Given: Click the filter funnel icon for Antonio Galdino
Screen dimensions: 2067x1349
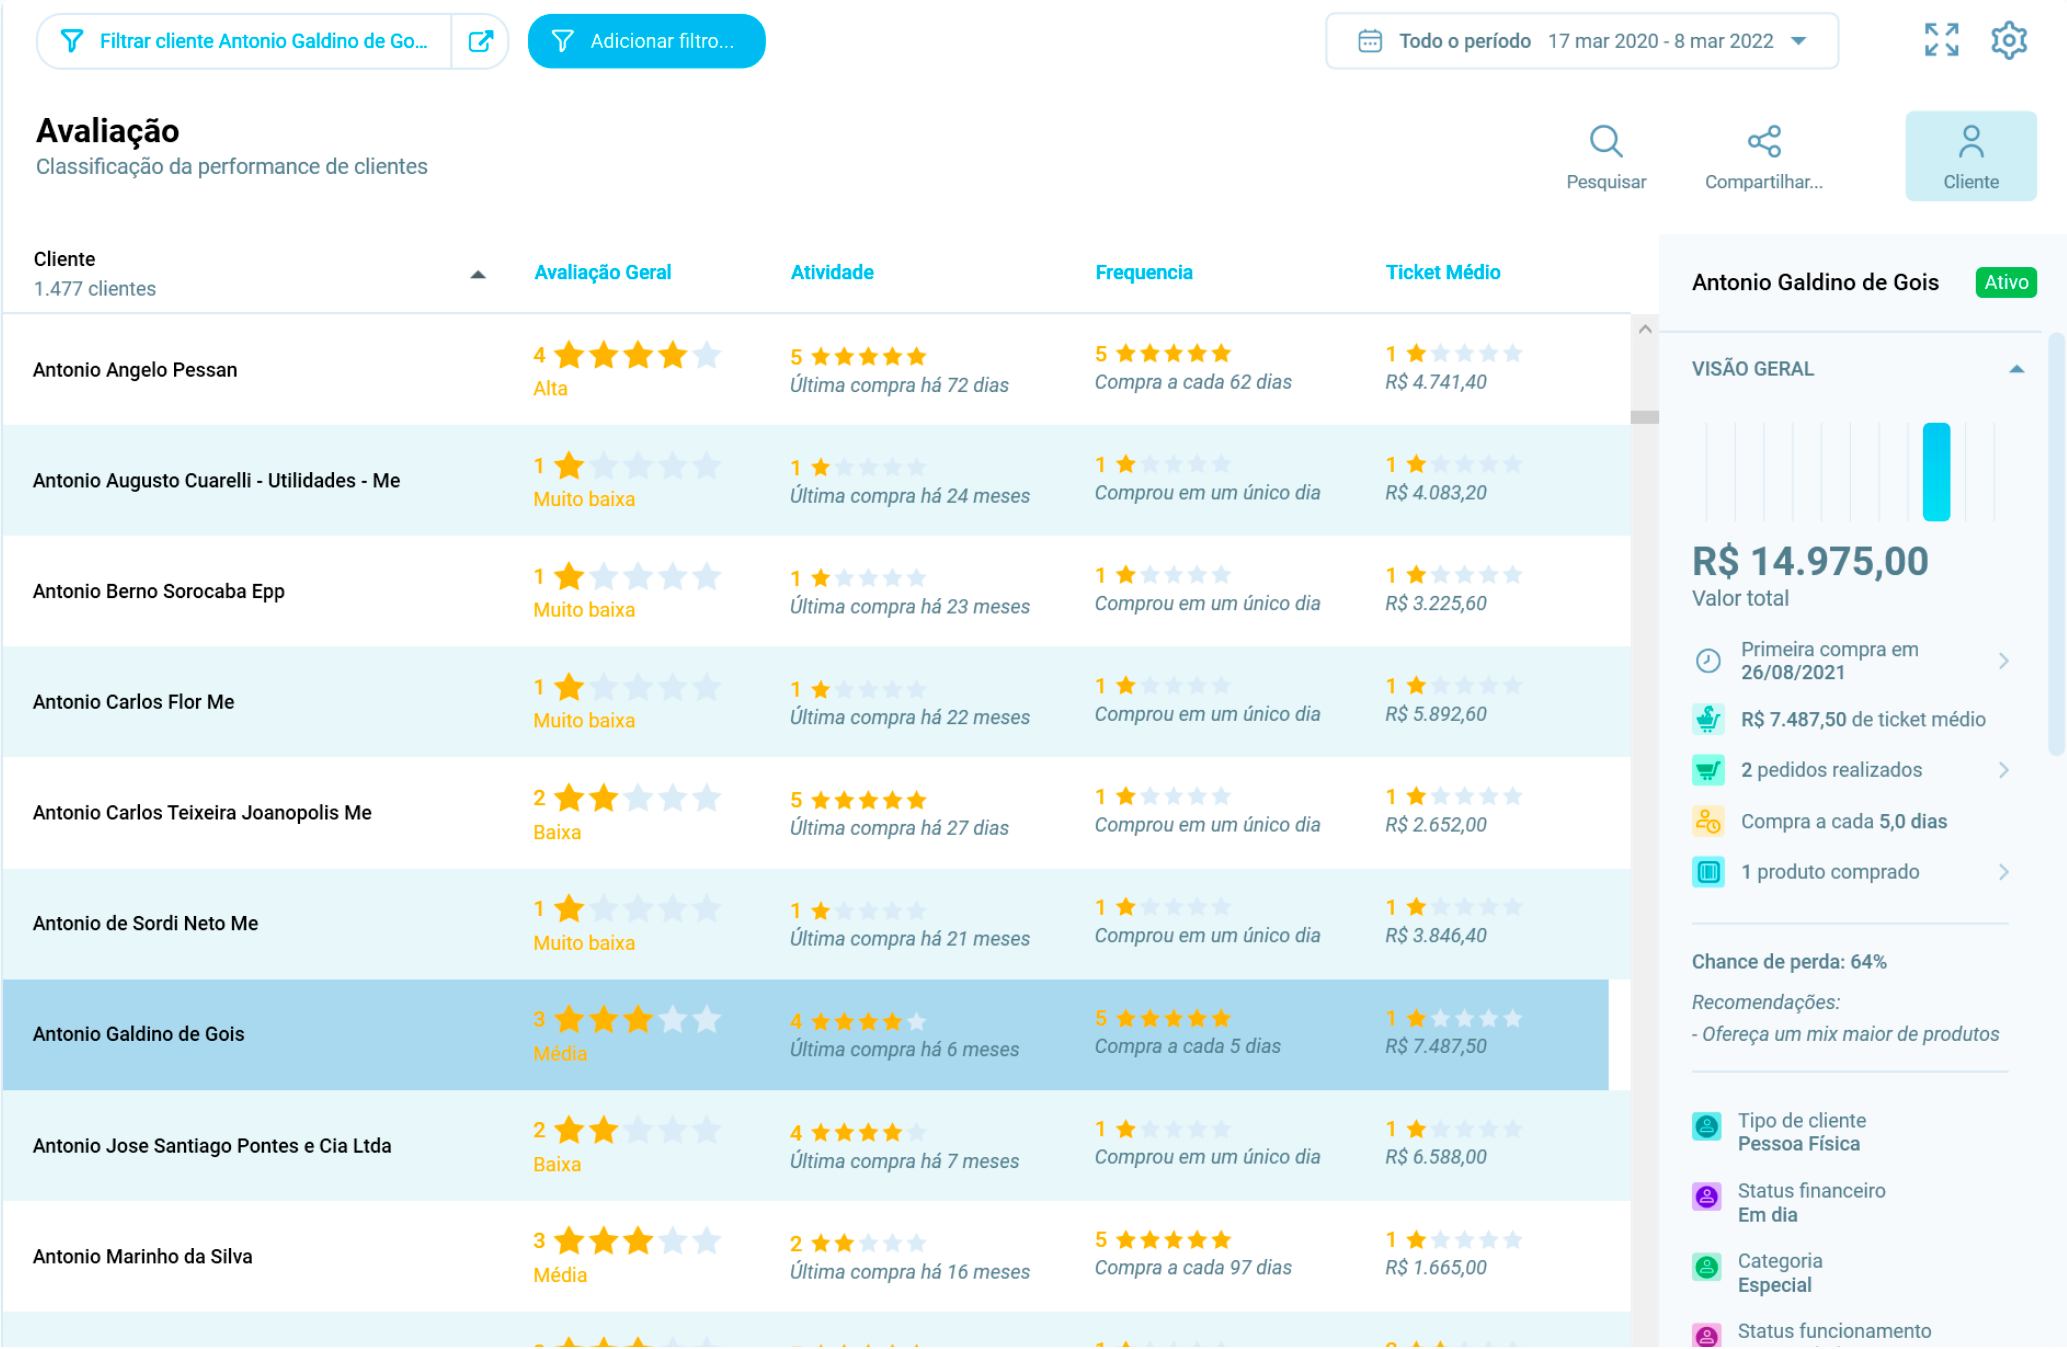Looking at the screenshot, I should pyautogui.click(x=72, y=41).
